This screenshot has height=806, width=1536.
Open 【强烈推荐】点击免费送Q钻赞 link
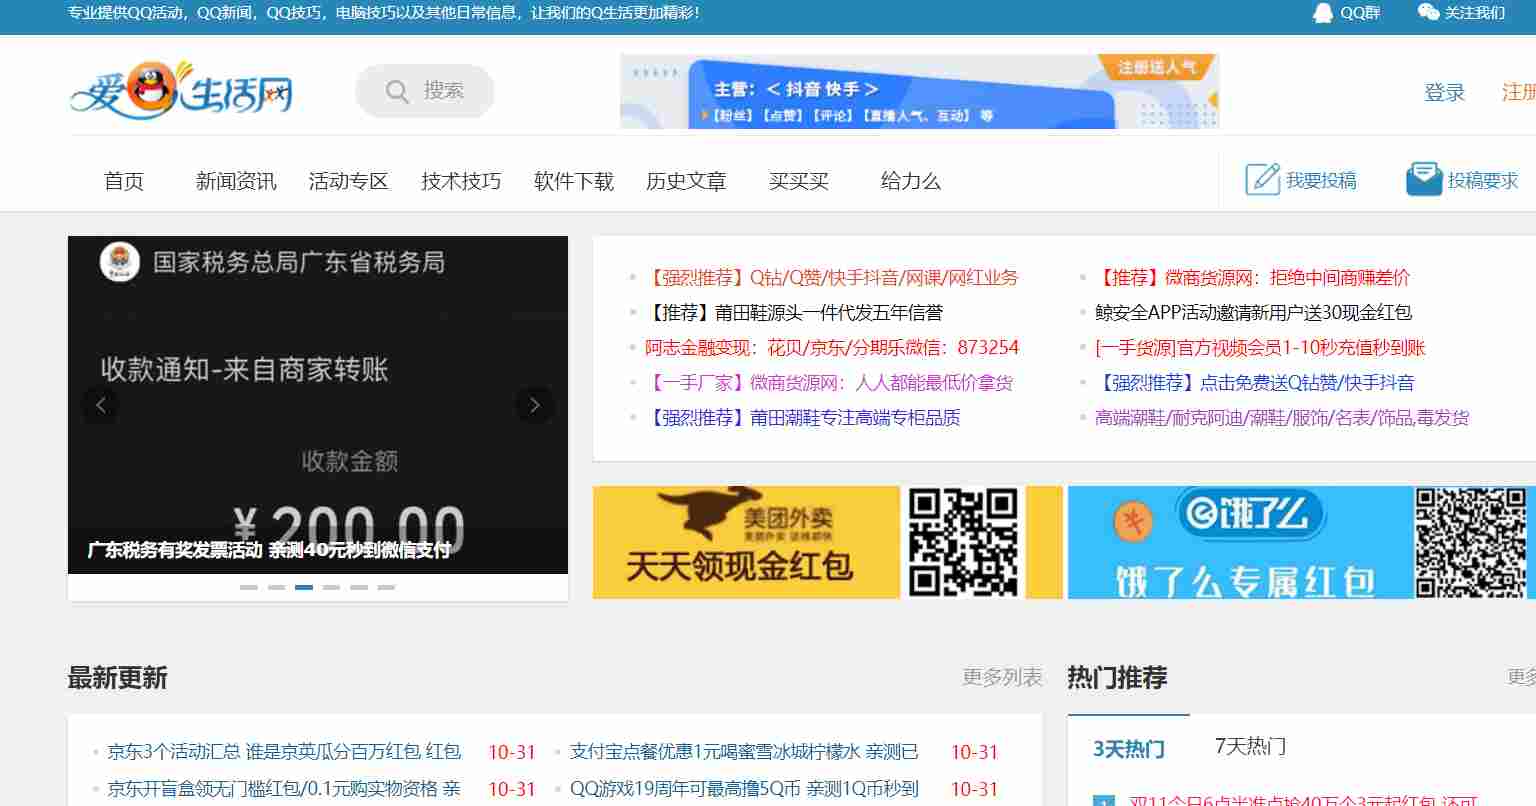(x=1255, y=383)
